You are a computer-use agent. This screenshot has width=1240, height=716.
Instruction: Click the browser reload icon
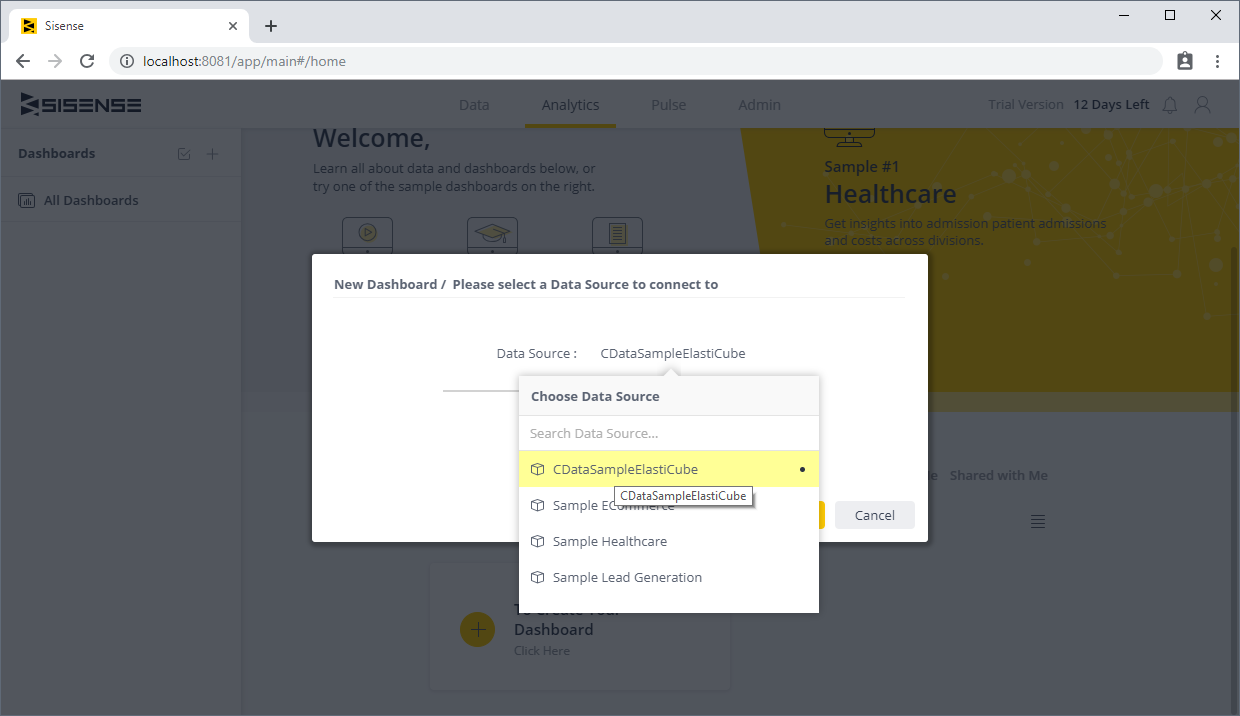coord(87,61)
